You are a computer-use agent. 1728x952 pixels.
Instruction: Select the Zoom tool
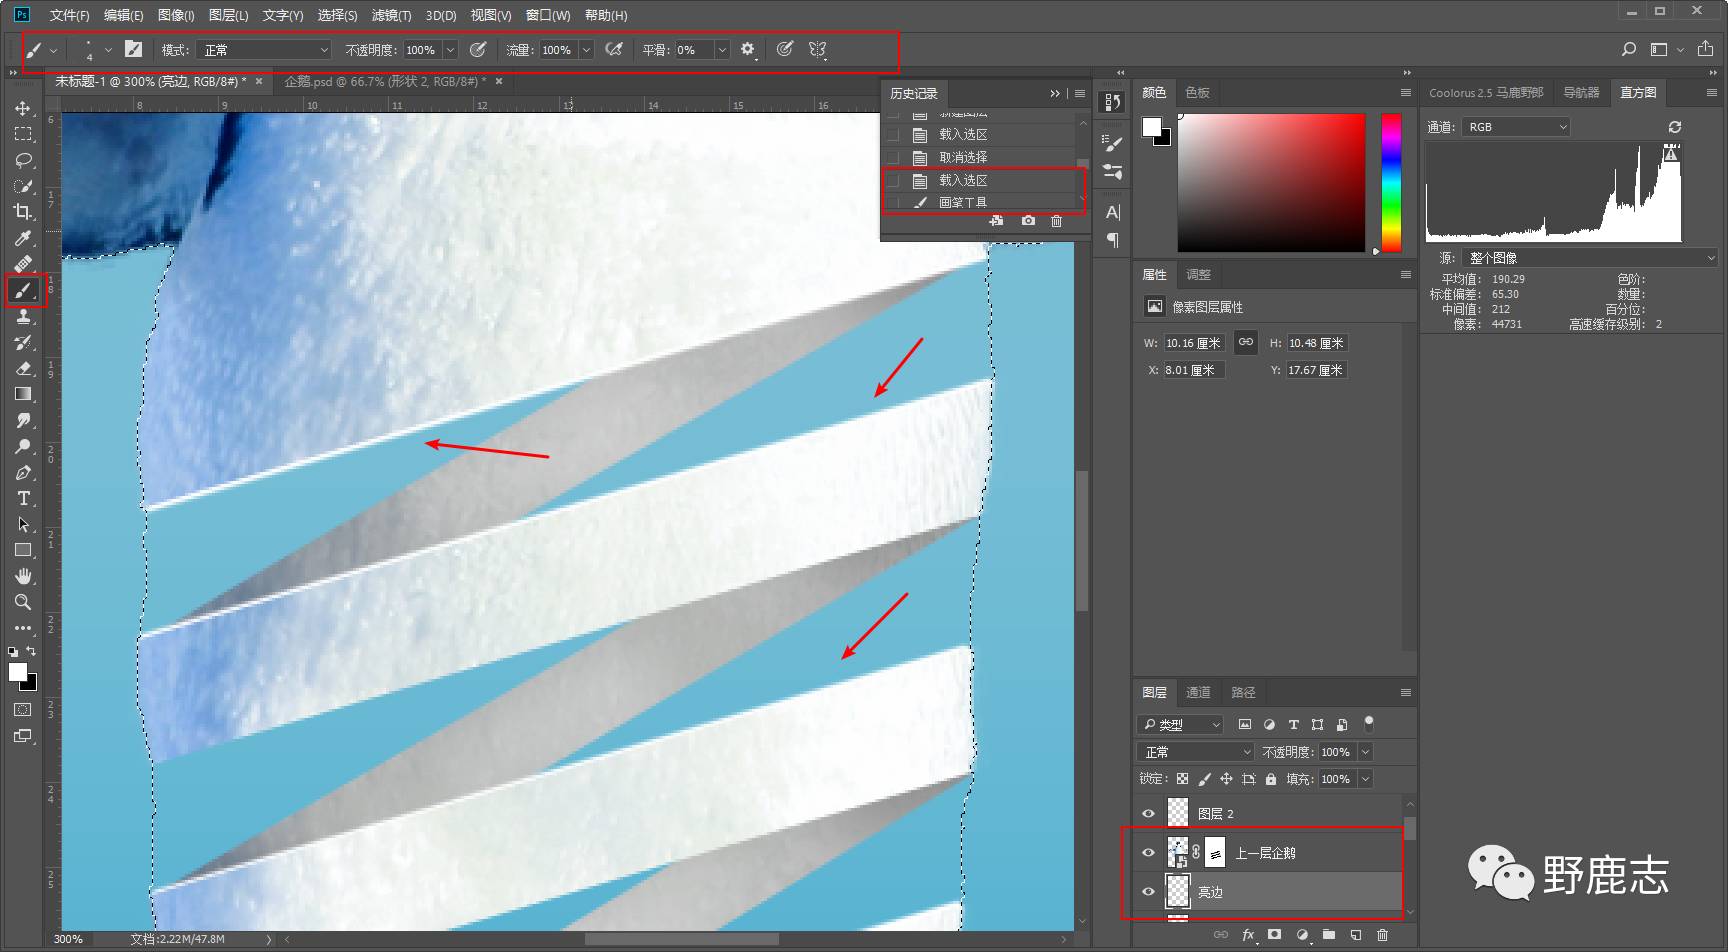click(x=23, y=602)
